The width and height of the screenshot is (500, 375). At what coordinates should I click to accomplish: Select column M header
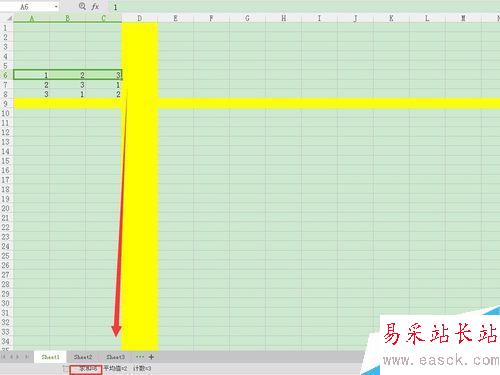tap(464, 18)
